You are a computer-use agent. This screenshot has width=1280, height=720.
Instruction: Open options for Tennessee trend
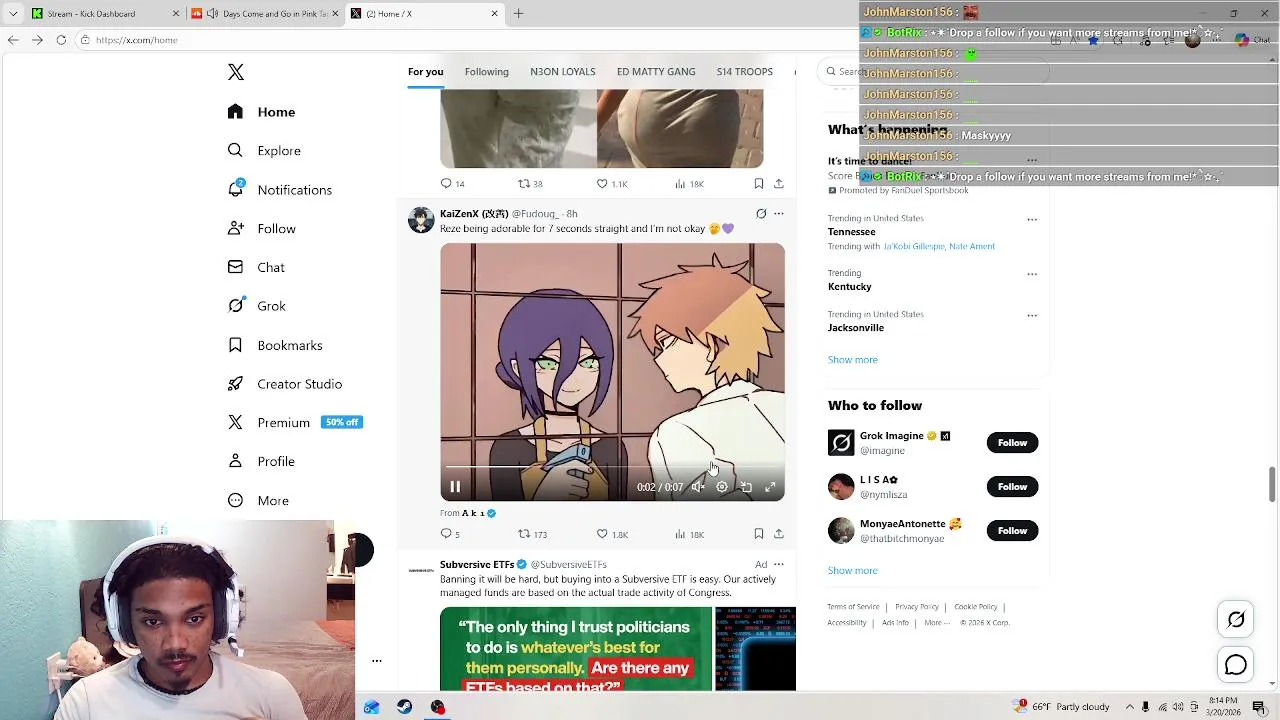(1032, 220)
